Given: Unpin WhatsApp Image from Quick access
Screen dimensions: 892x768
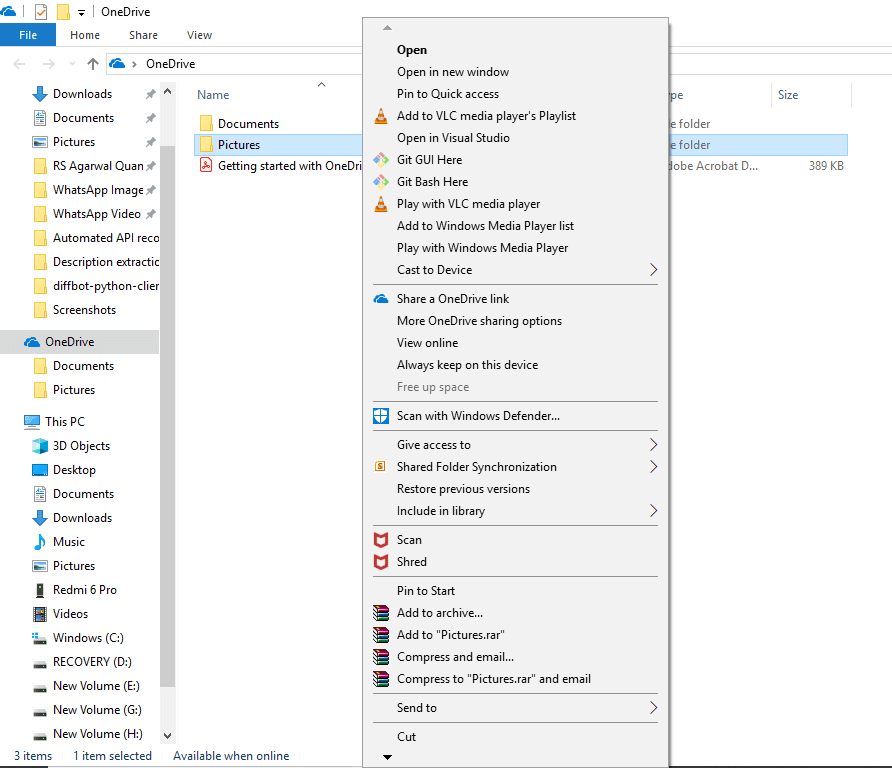Looking at the screenshot, I should click(x=148, y=190).
